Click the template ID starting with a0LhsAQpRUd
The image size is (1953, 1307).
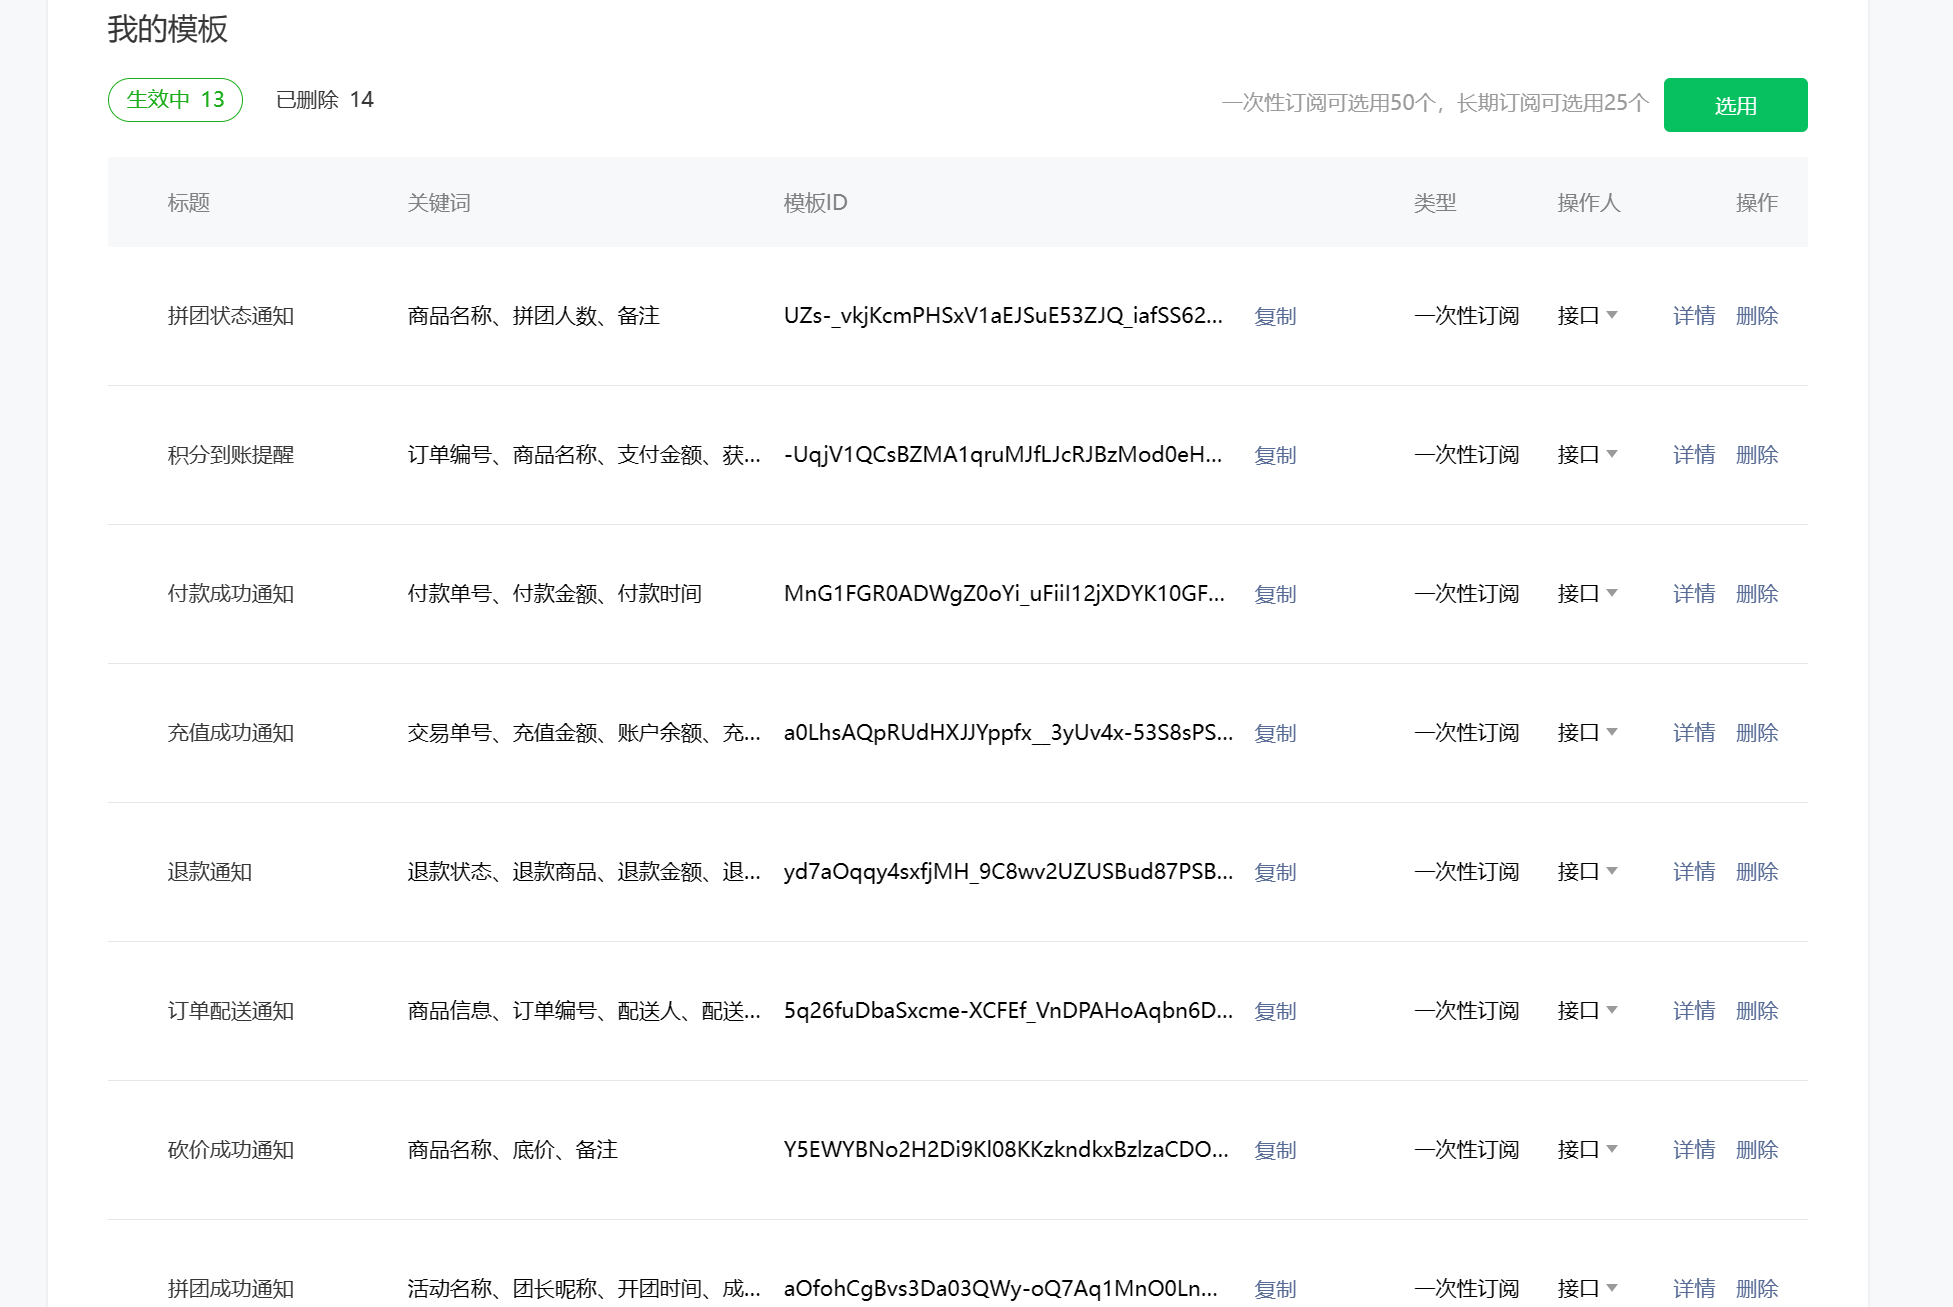(1008, 733)
